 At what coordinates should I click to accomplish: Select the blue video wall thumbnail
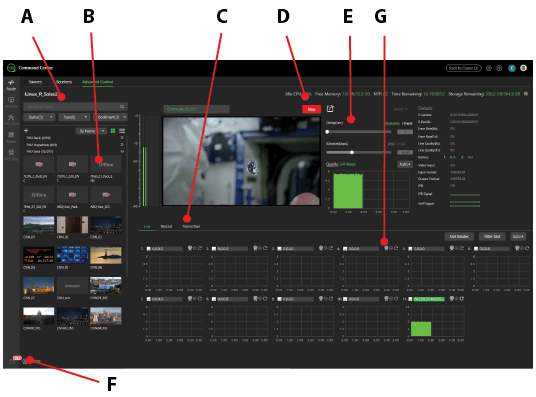point(72,255)
